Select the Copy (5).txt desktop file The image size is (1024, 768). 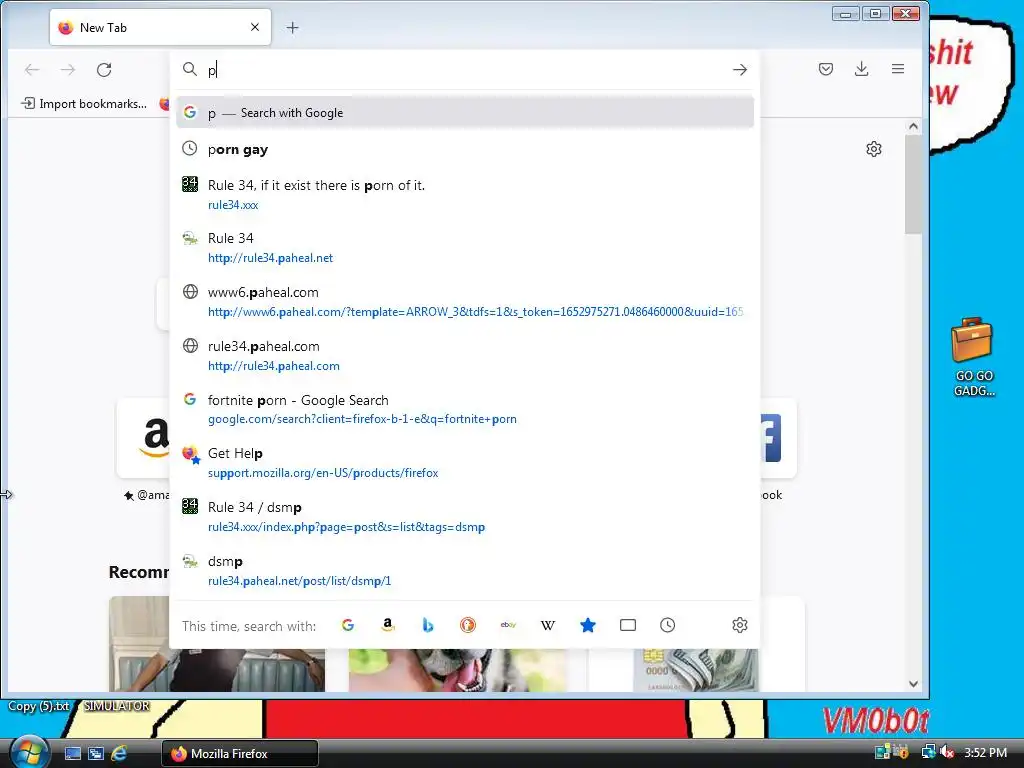tap(38, 706)
